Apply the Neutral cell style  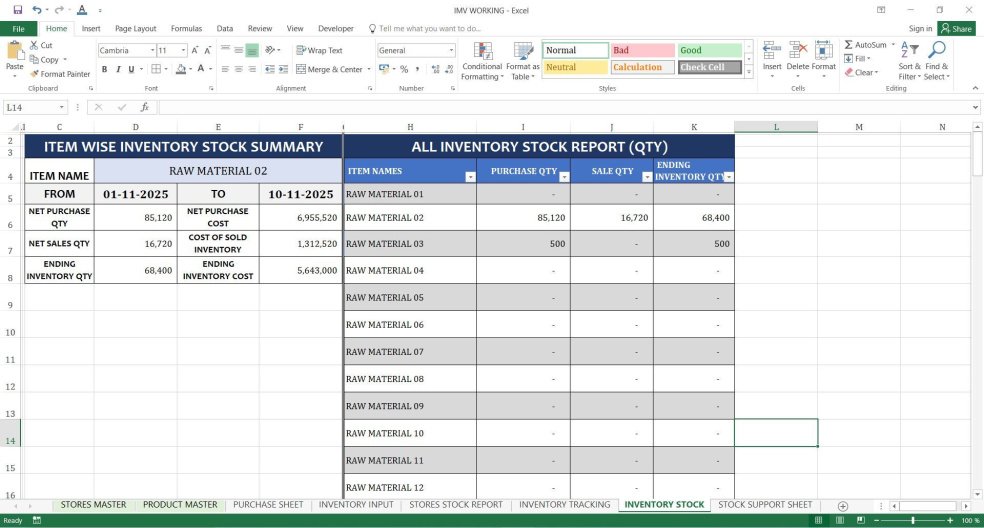click(x=575, y=67)
